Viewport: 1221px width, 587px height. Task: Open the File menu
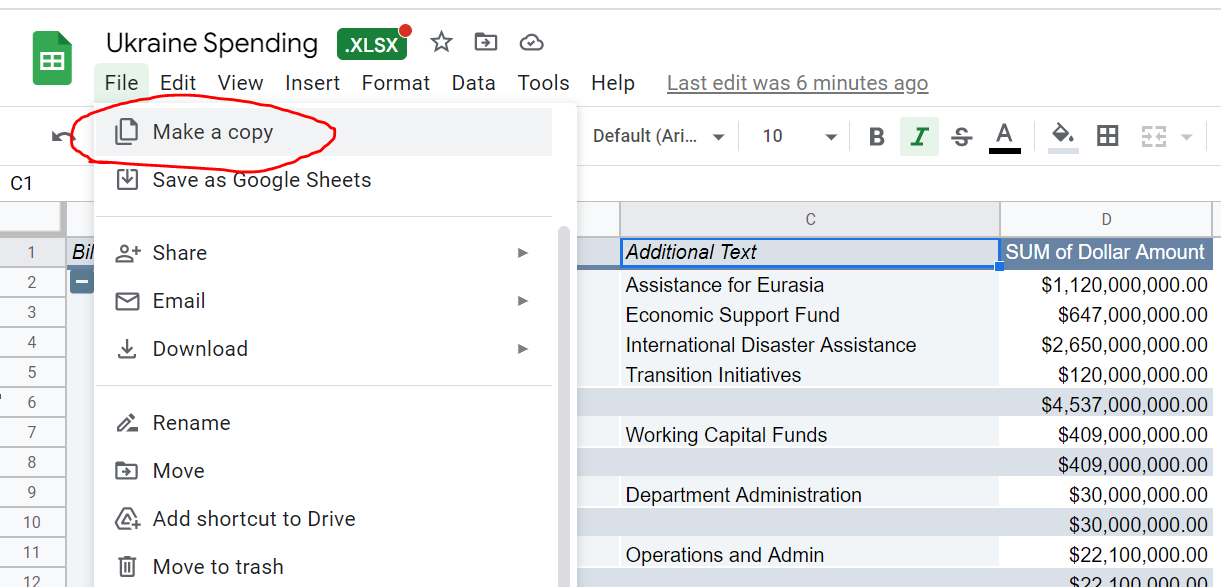coord(121,83)
